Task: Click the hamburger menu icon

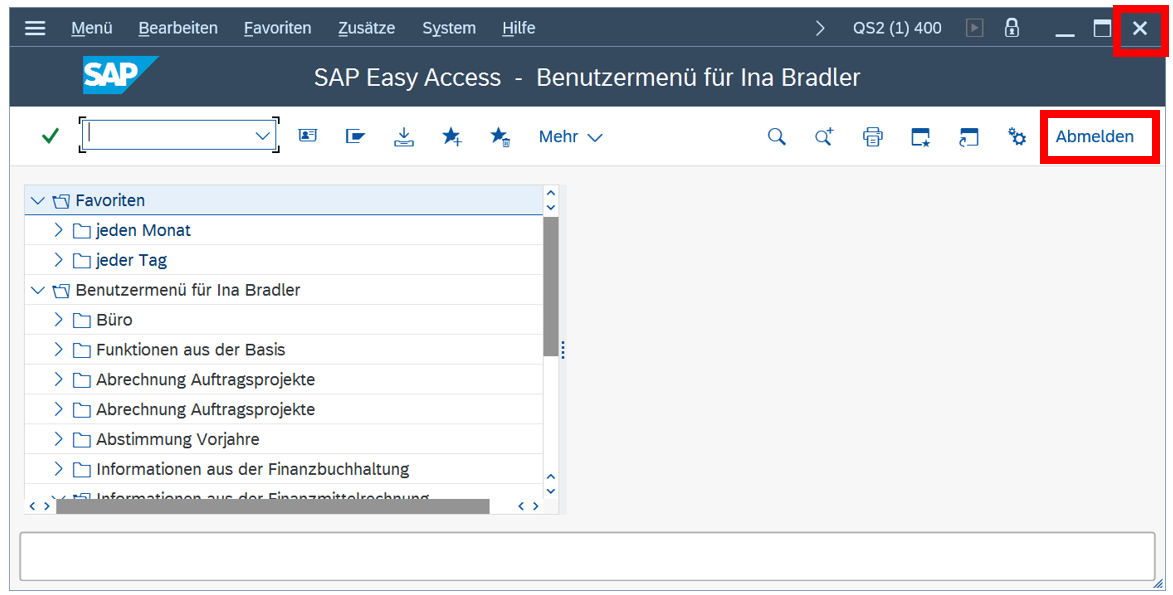Action: click(35, 28)
